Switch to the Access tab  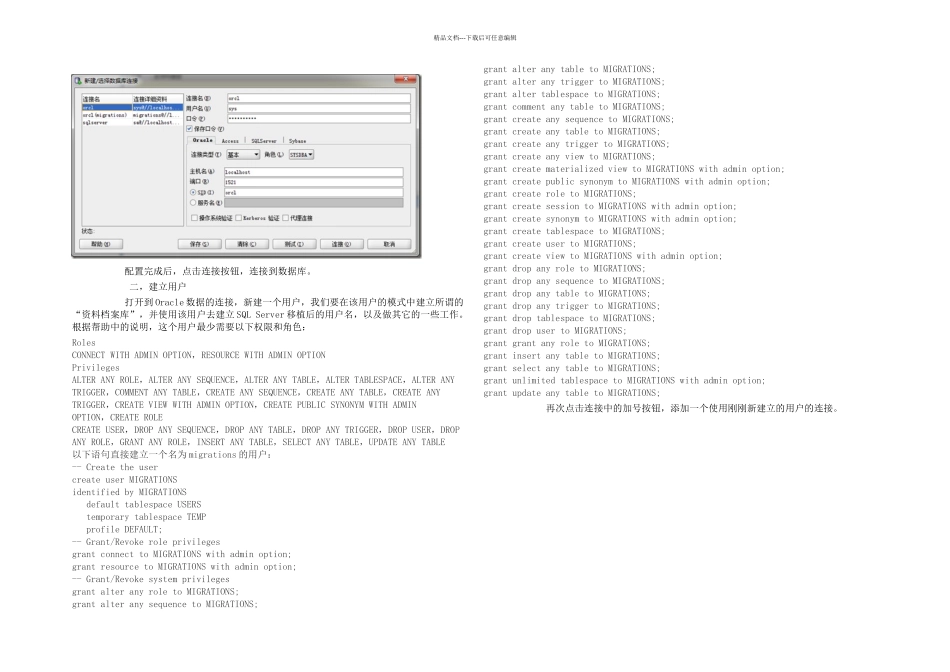[x=230, y=141]
